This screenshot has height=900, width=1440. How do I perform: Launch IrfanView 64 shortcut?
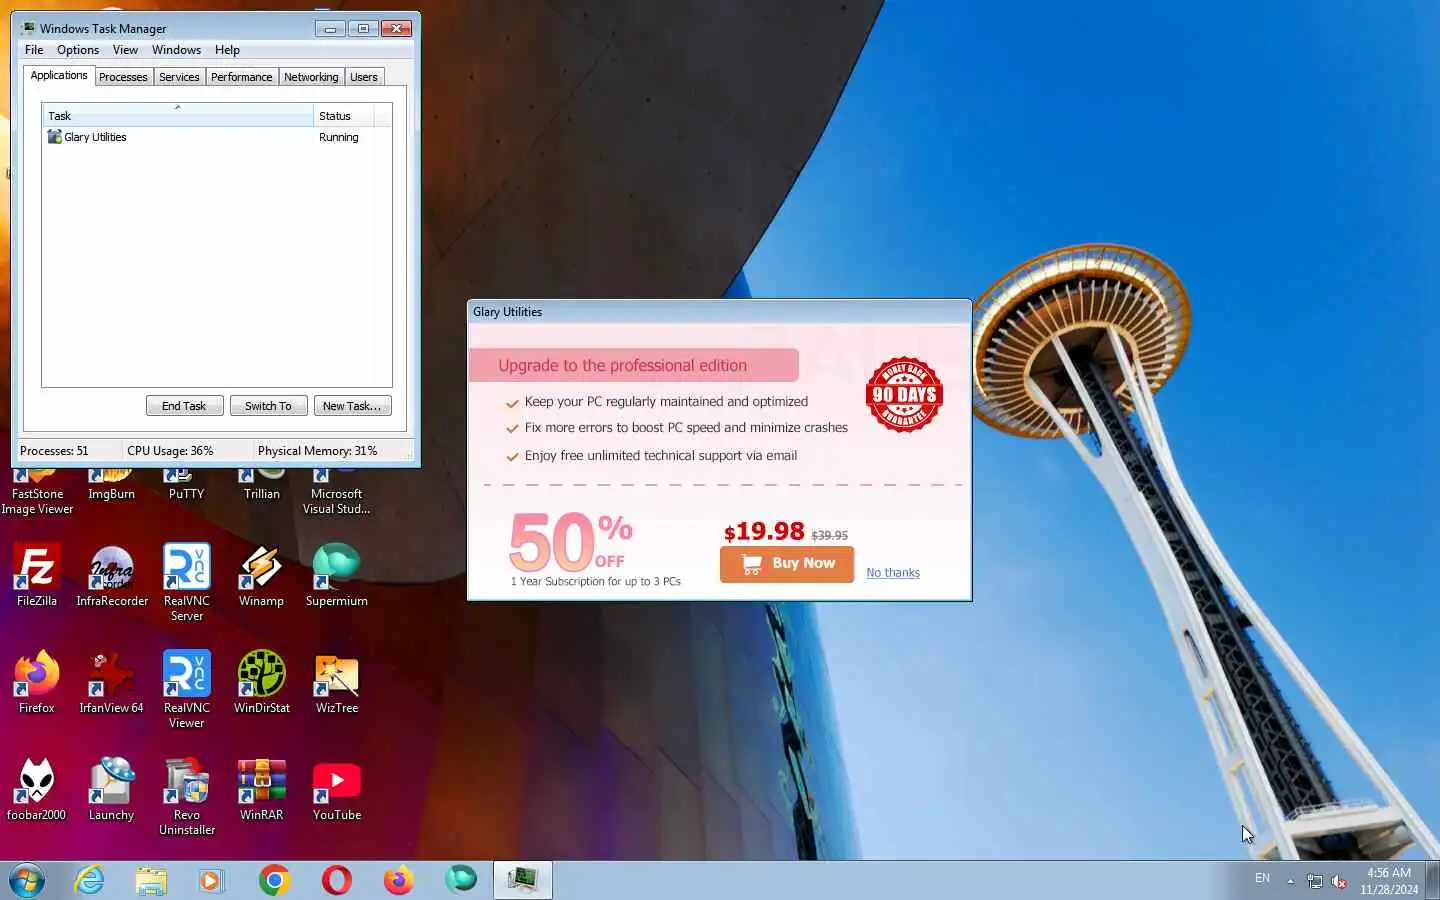[112, 682]
